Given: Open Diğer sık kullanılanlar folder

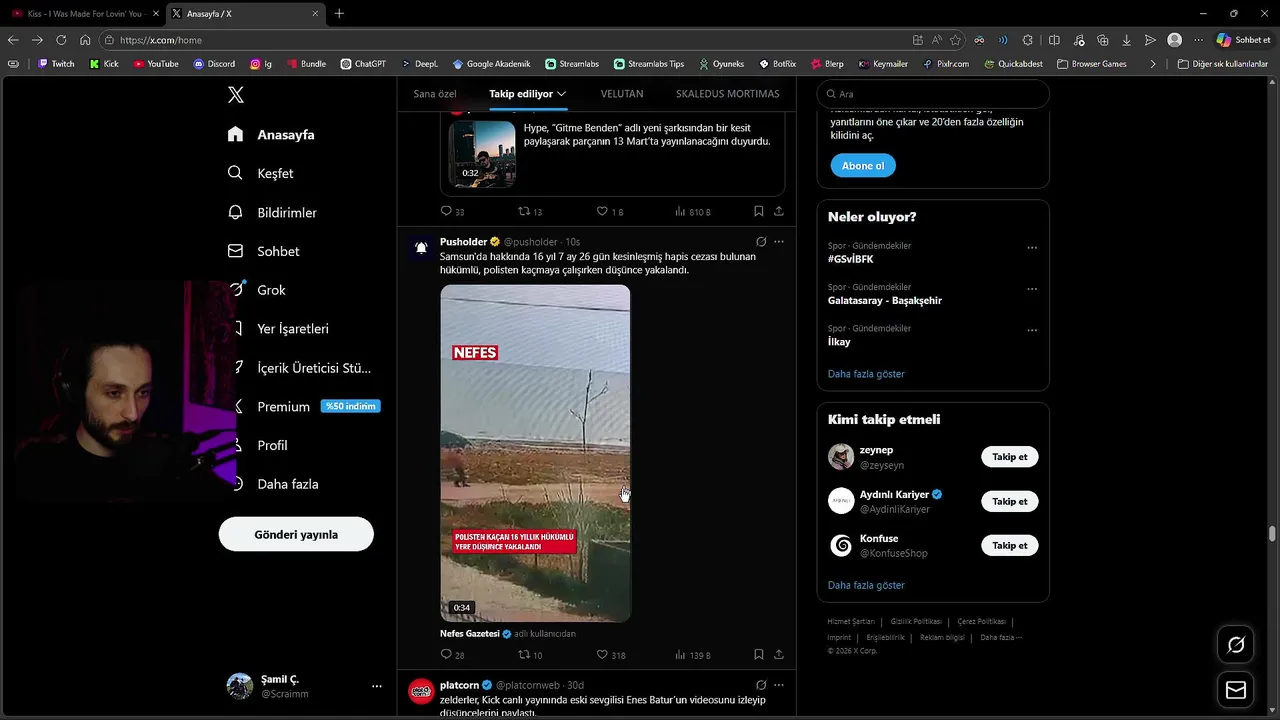Looking at the screenshot, I should [1223, 64].
